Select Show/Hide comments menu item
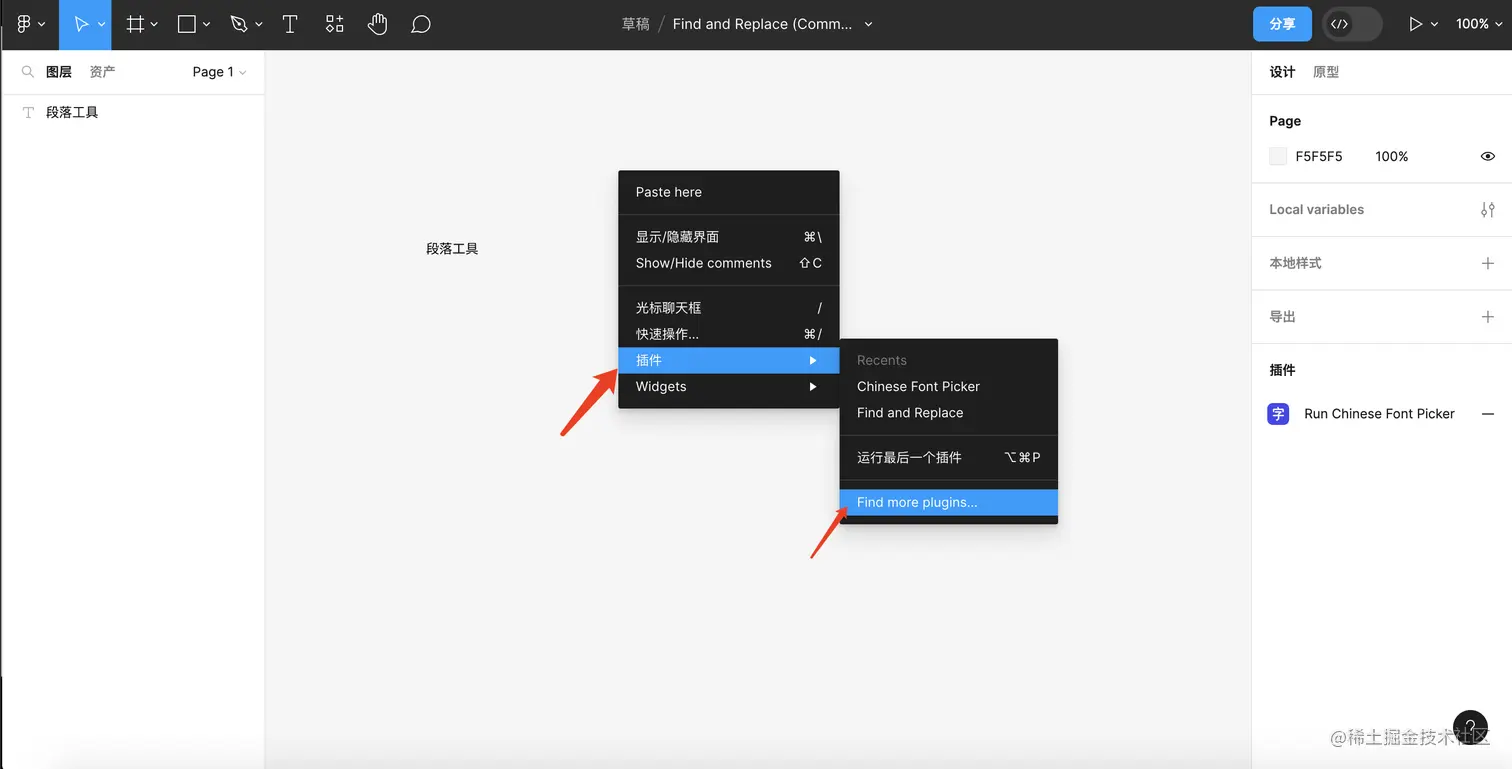Screen dimensions: 1512x769 [728, 263]
